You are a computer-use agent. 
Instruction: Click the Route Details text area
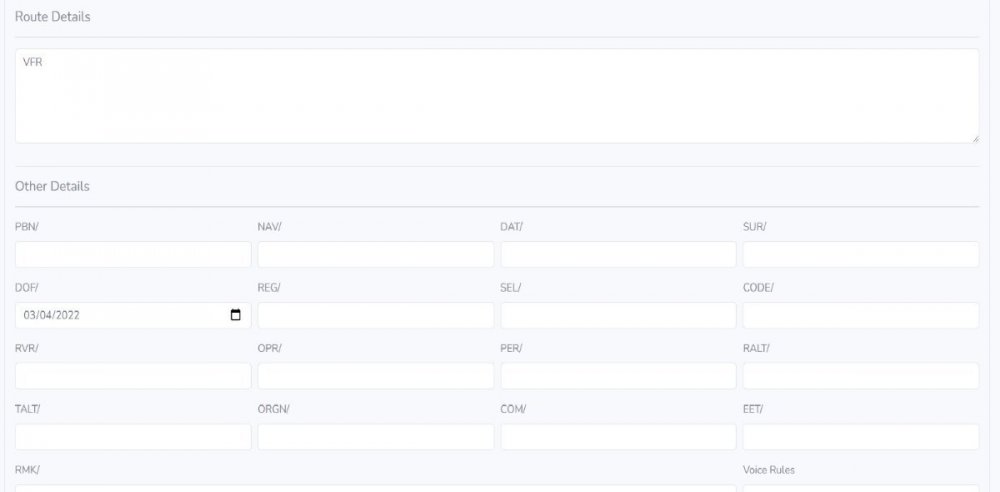click(x=497, y=96)
